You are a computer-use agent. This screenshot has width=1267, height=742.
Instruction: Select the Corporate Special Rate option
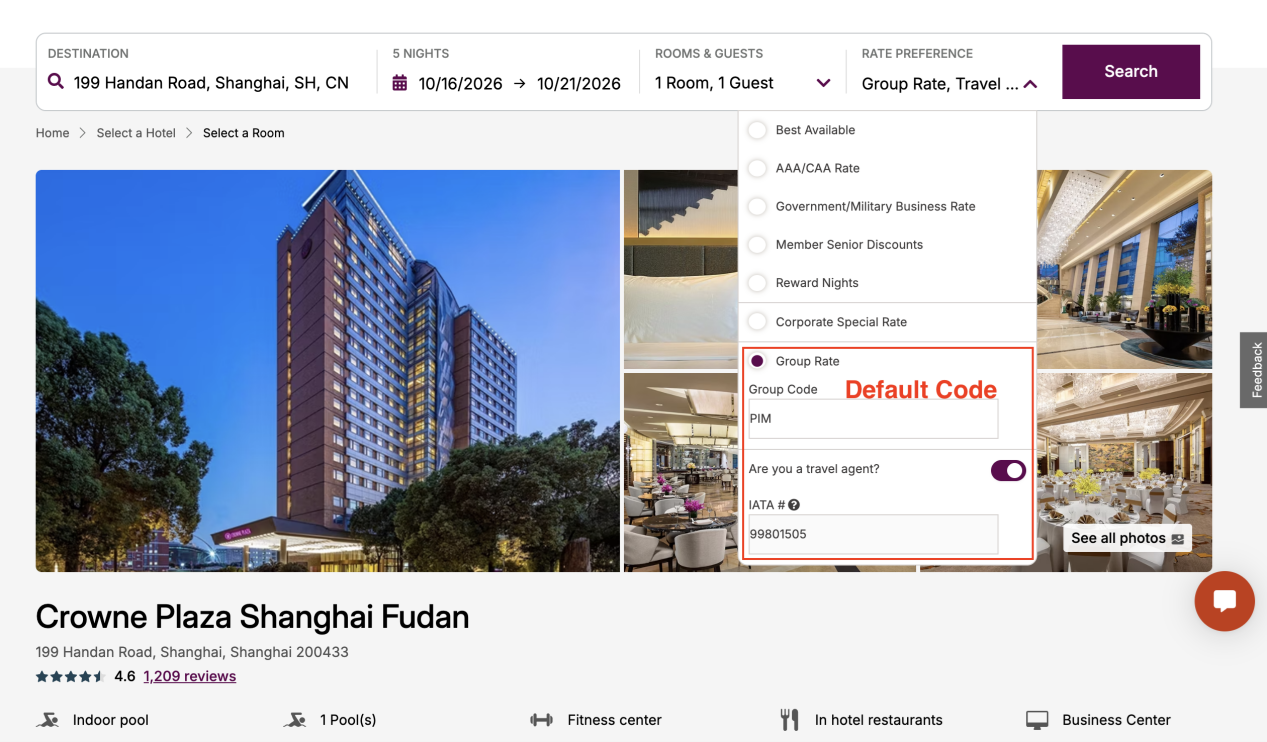pos(758,322)
